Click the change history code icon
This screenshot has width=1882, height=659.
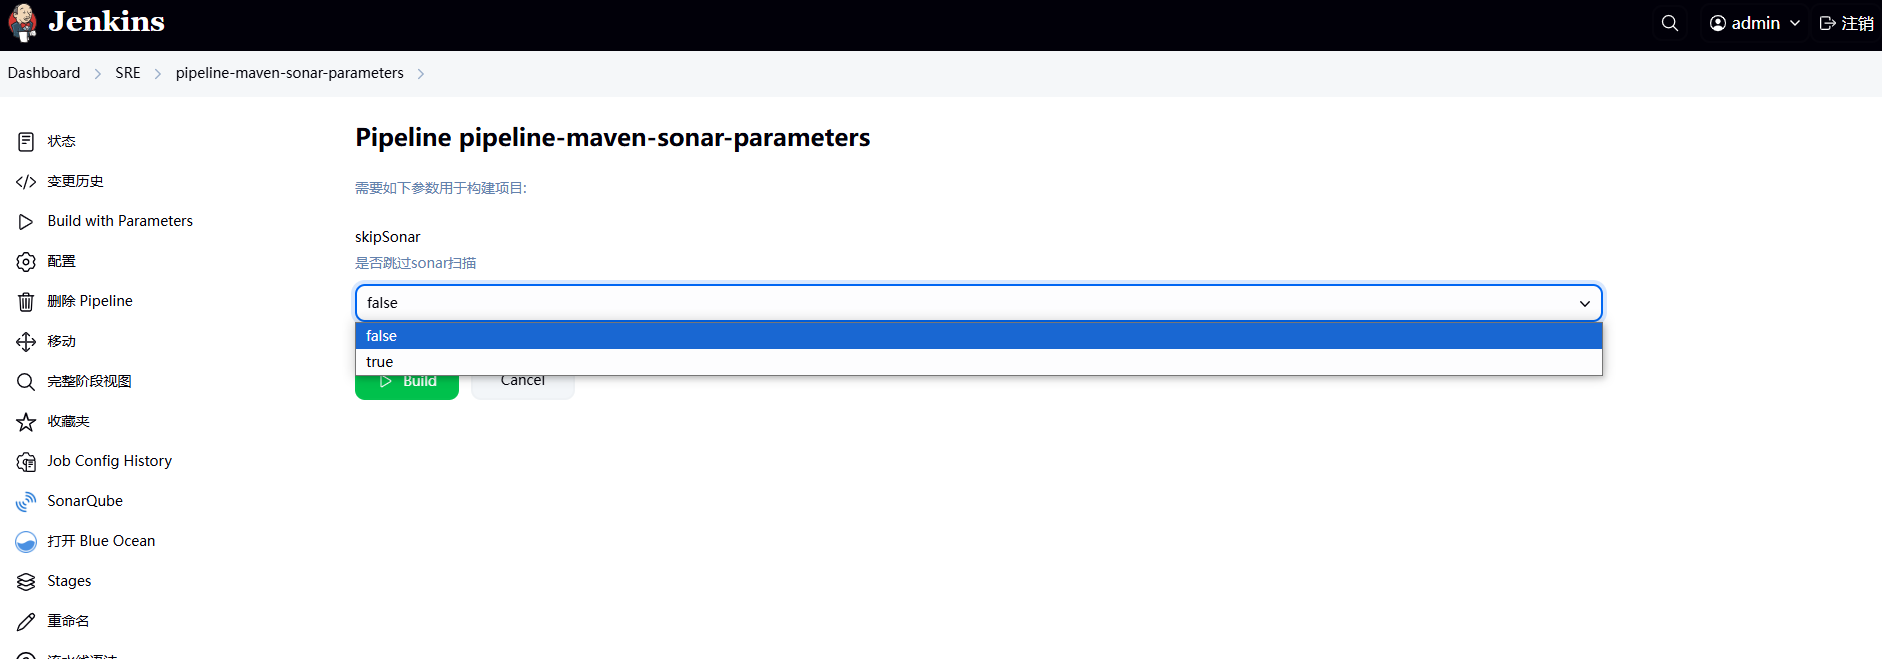coord(26,182)
